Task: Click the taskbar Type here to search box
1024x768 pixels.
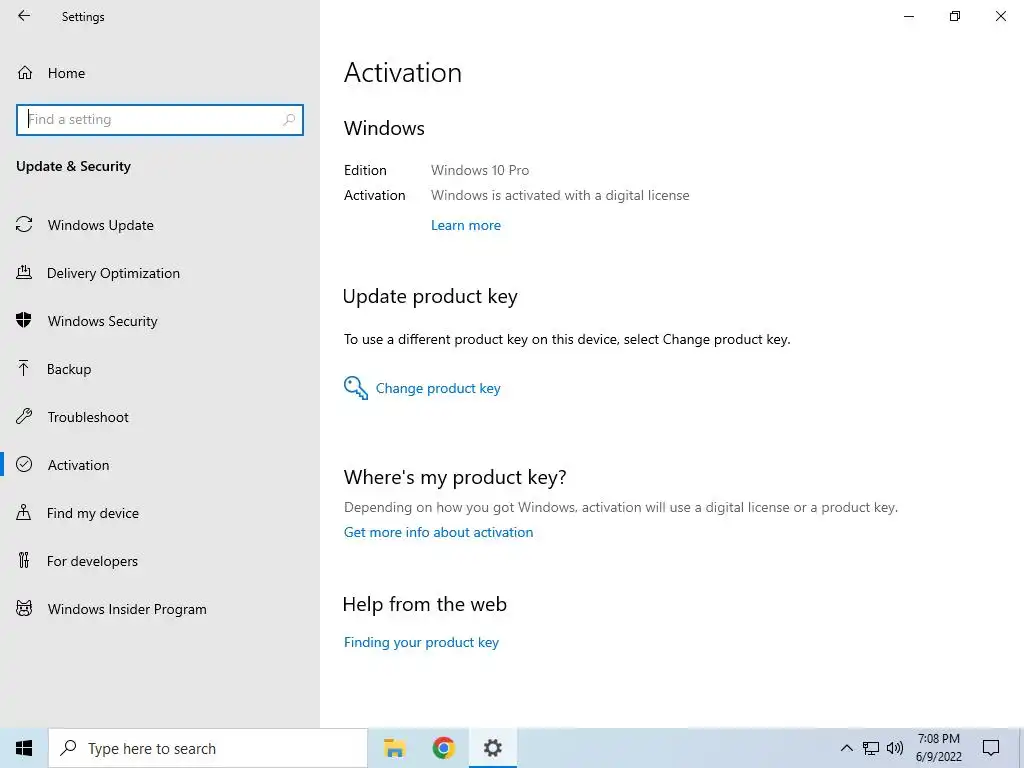Action: coord(208,748)
